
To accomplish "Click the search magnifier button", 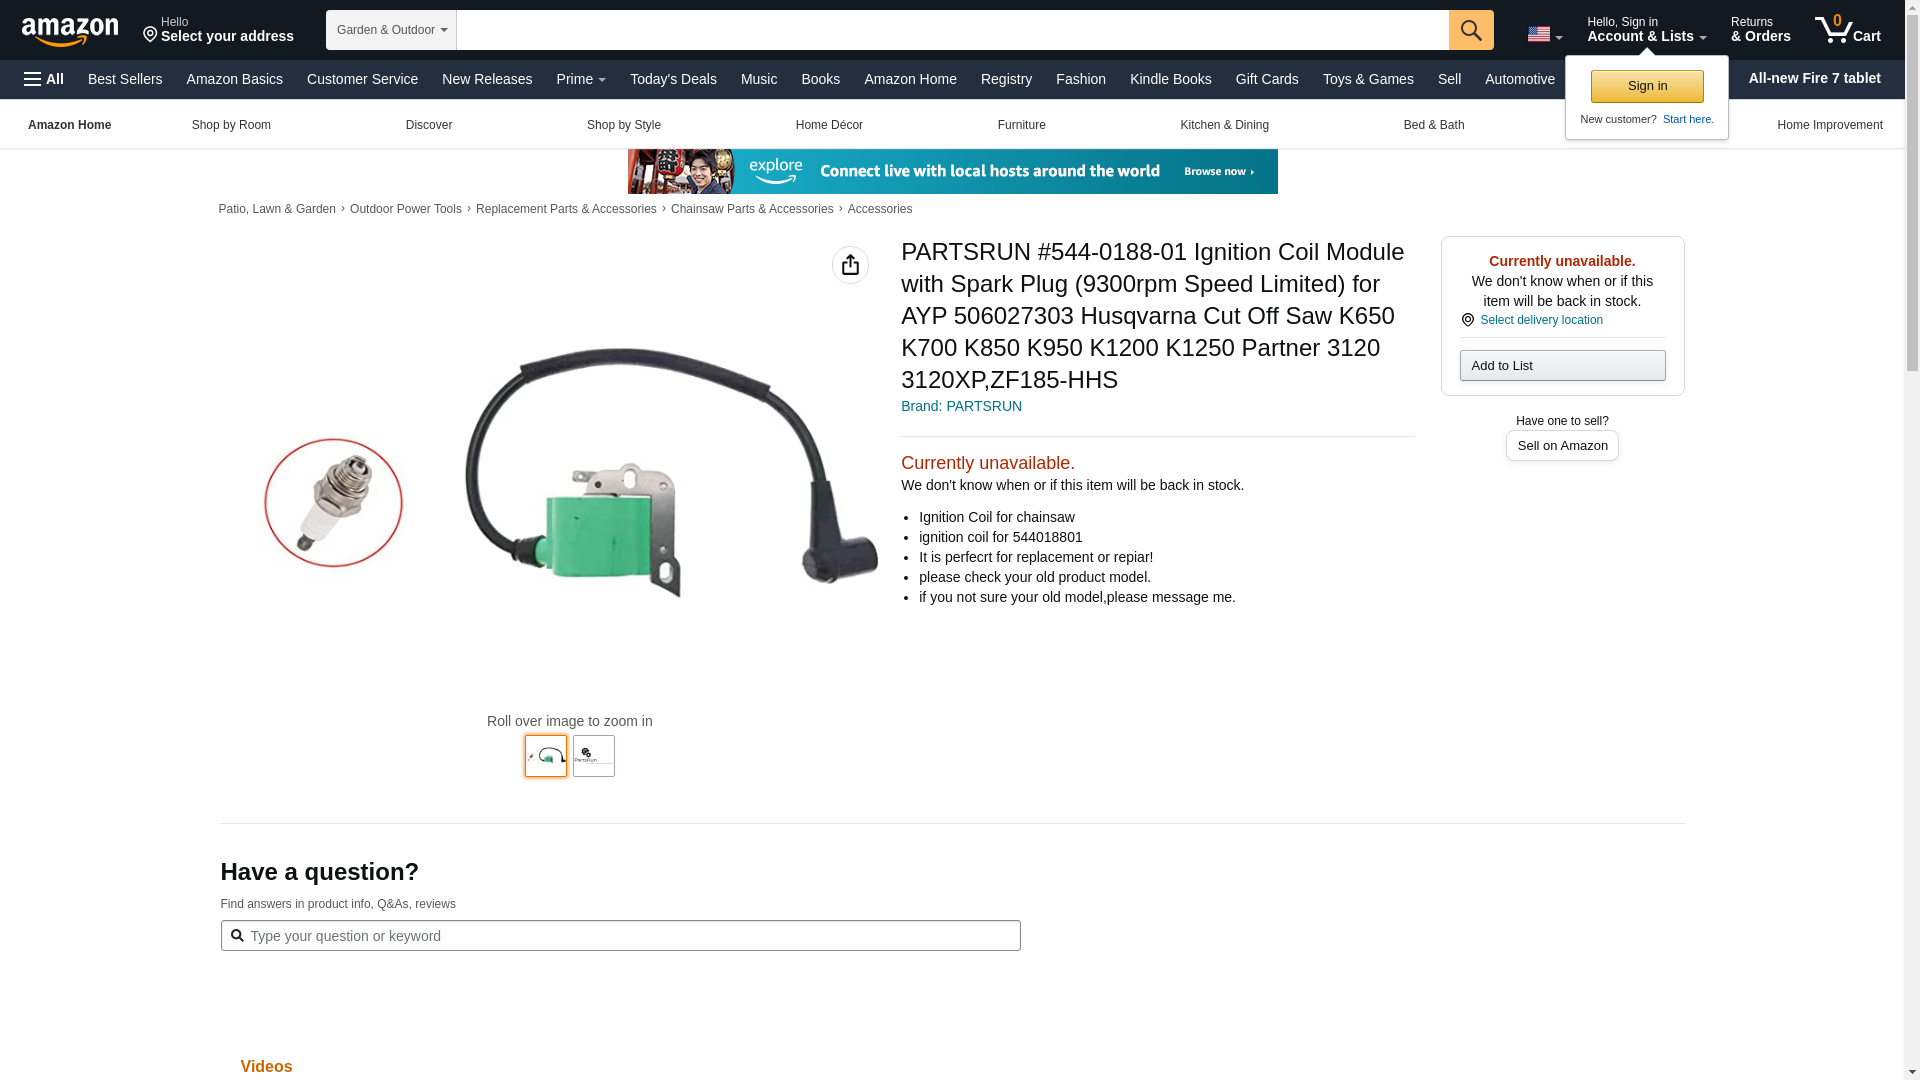I will 1471,30.
